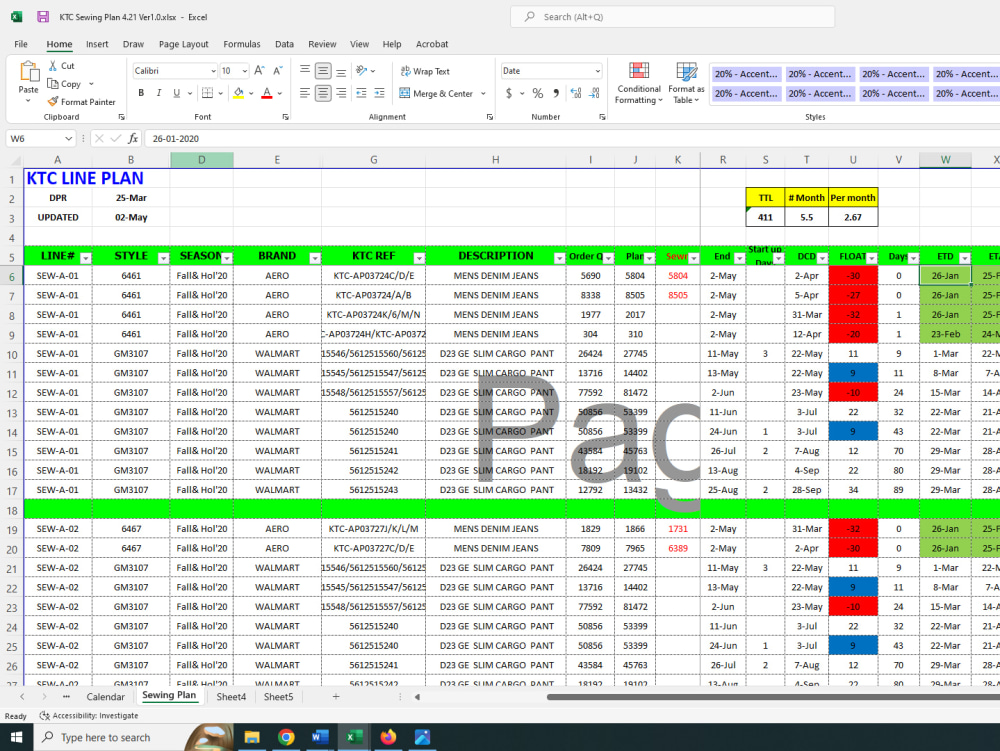The width and height of the screenshot is (1000, 751).
Task: Switch to the Formulas ribbon tab
Action: [x=241, y=44]
